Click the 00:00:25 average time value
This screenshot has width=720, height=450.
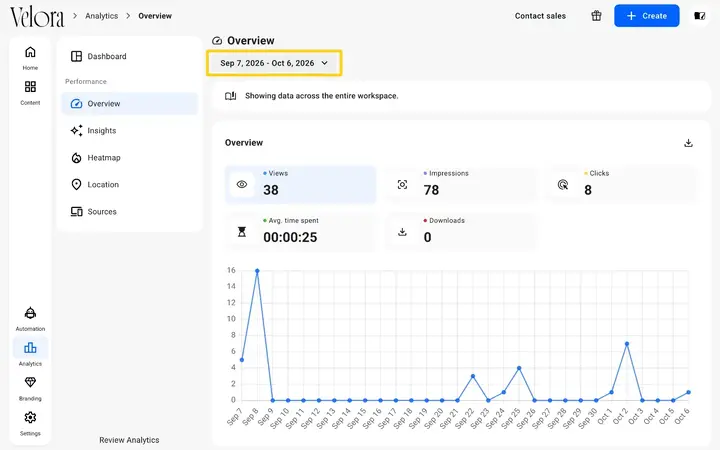point(290,237)
